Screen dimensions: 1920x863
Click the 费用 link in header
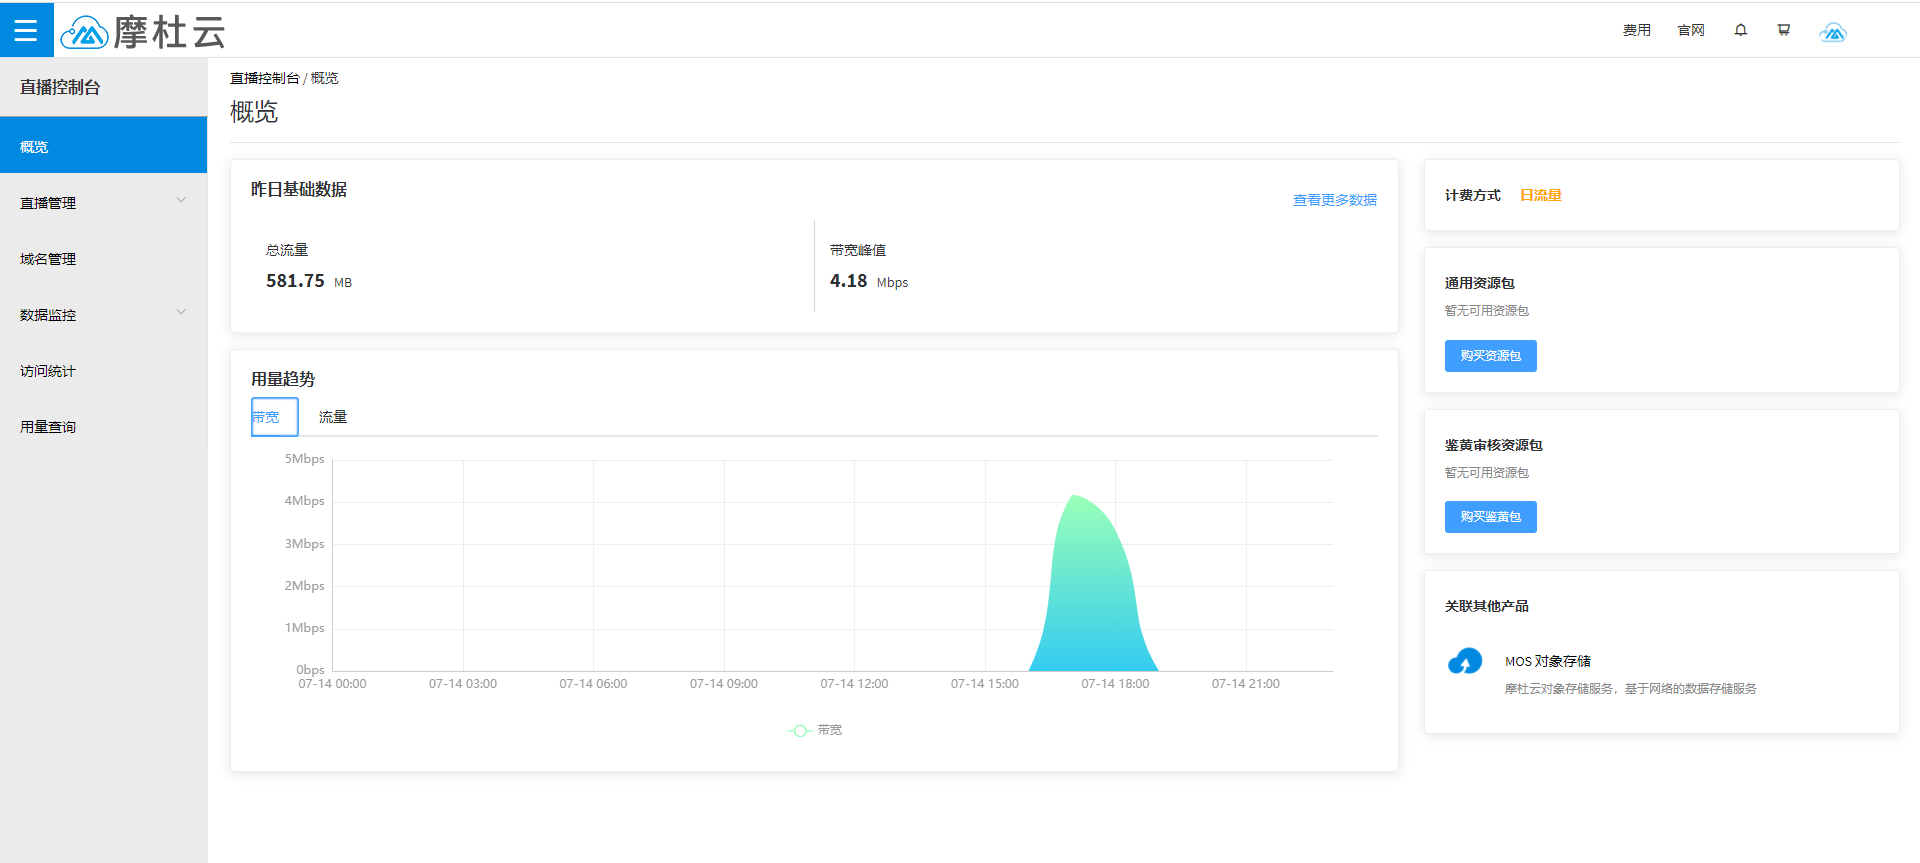click(x=1636, y=30)
